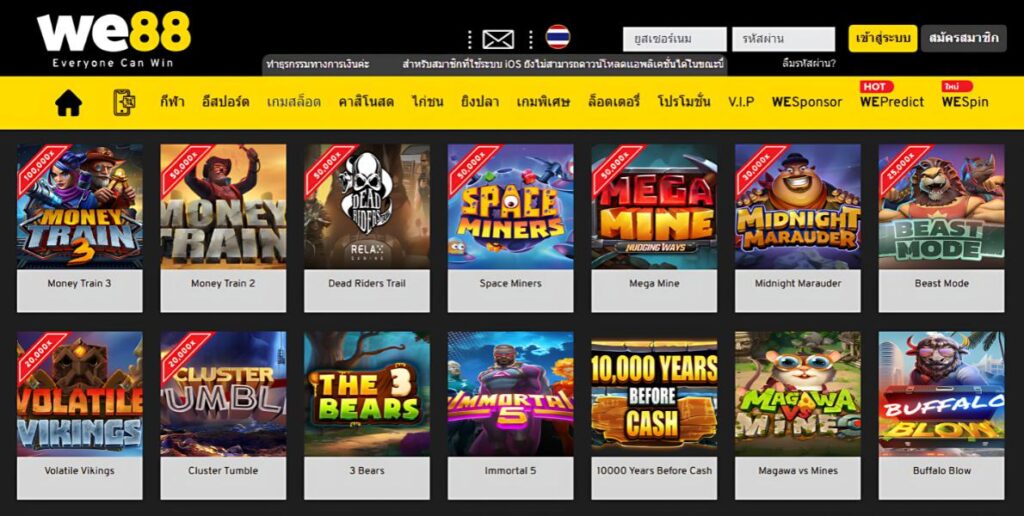
Task: Open Money Train 3 game thumbnail
Action: point(80,206)
